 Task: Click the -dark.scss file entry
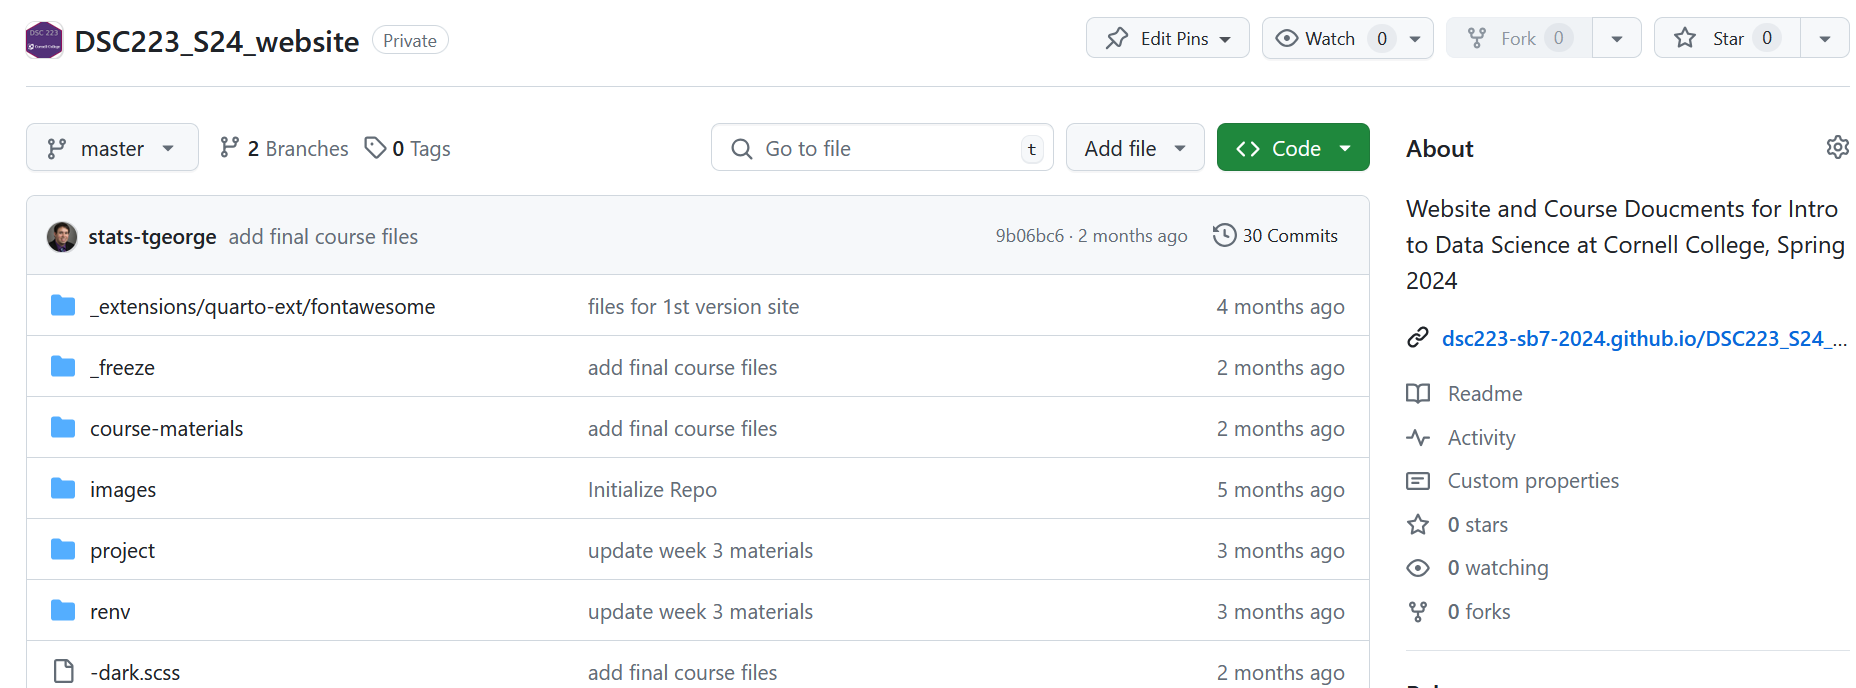tap(135, 673)
